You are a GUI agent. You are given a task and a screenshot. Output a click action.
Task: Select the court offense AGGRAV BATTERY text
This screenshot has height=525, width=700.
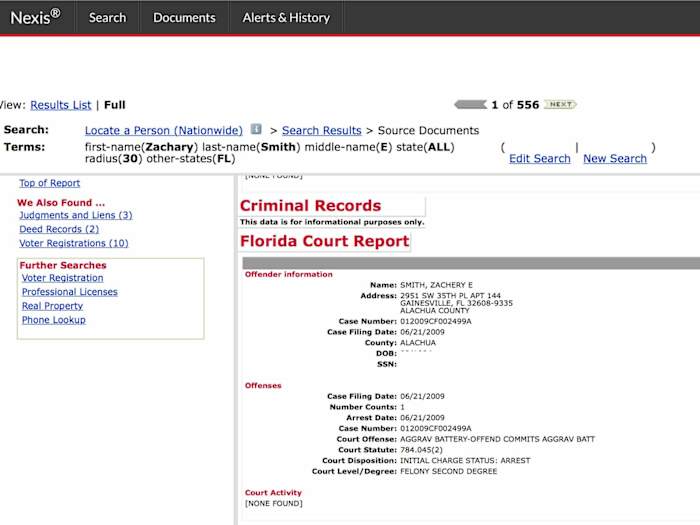point(497,439)
